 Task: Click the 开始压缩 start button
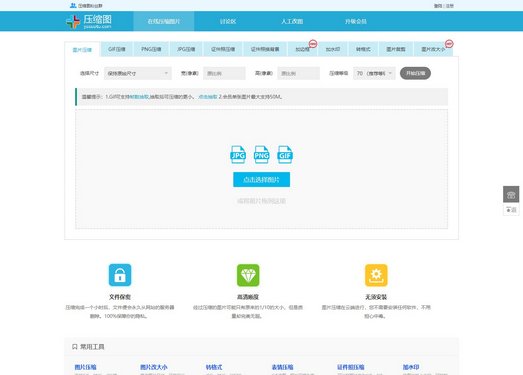[415, 73]
